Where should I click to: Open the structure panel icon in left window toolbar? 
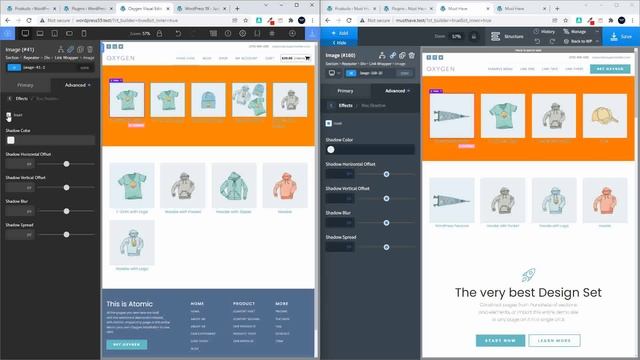coord(213,33)
